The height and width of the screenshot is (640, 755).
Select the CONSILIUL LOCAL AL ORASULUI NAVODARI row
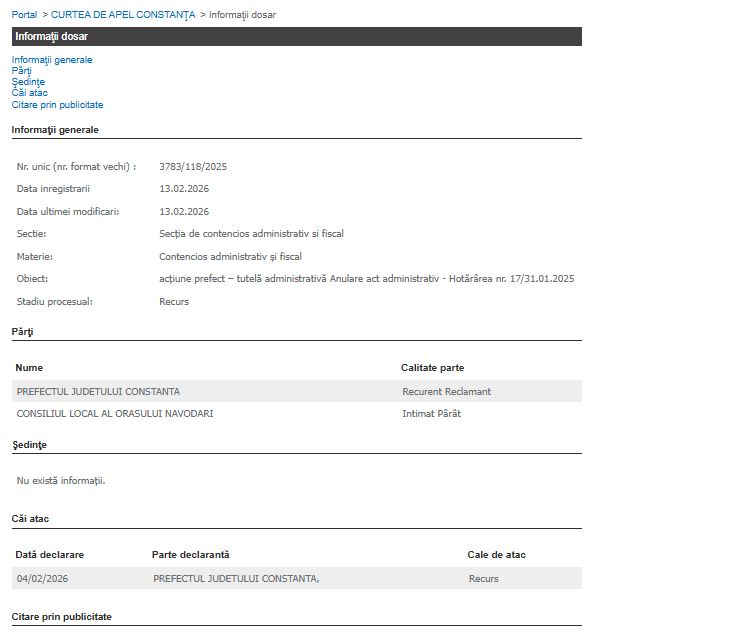click(x=115, y=413)
